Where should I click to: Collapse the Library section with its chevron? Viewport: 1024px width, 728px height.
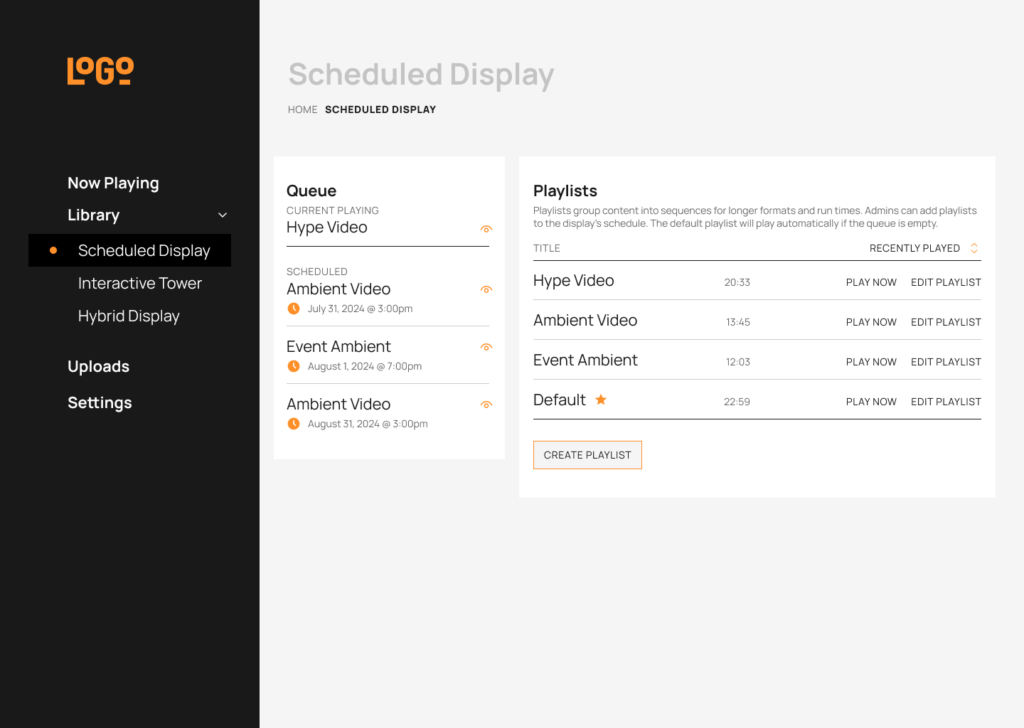(223, 215)
